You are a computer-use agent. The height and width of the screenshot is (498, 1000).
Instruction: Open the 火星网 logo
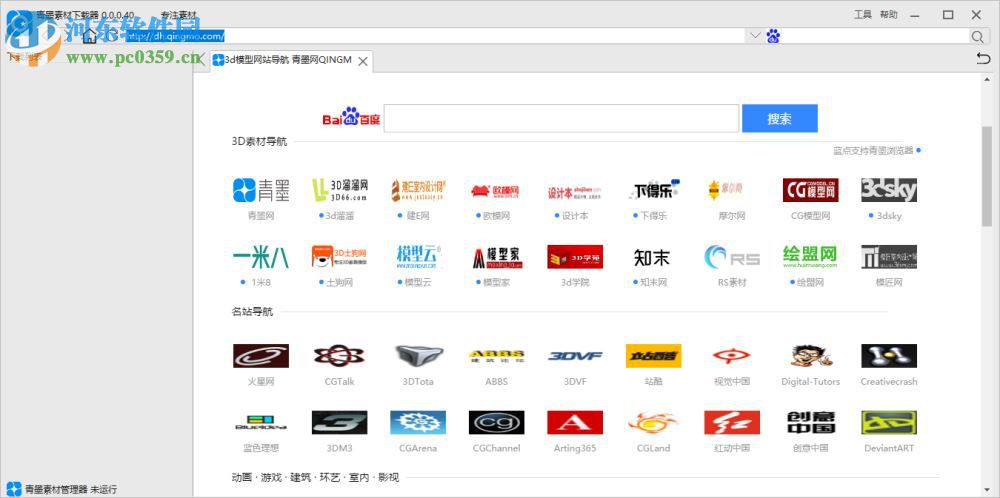[x=261, y=356]
